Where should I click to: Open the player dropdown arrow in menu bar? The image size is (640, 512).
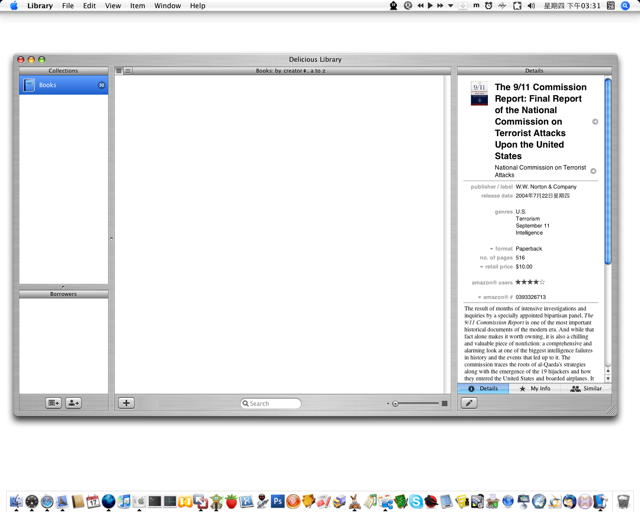tap(451, 6)
